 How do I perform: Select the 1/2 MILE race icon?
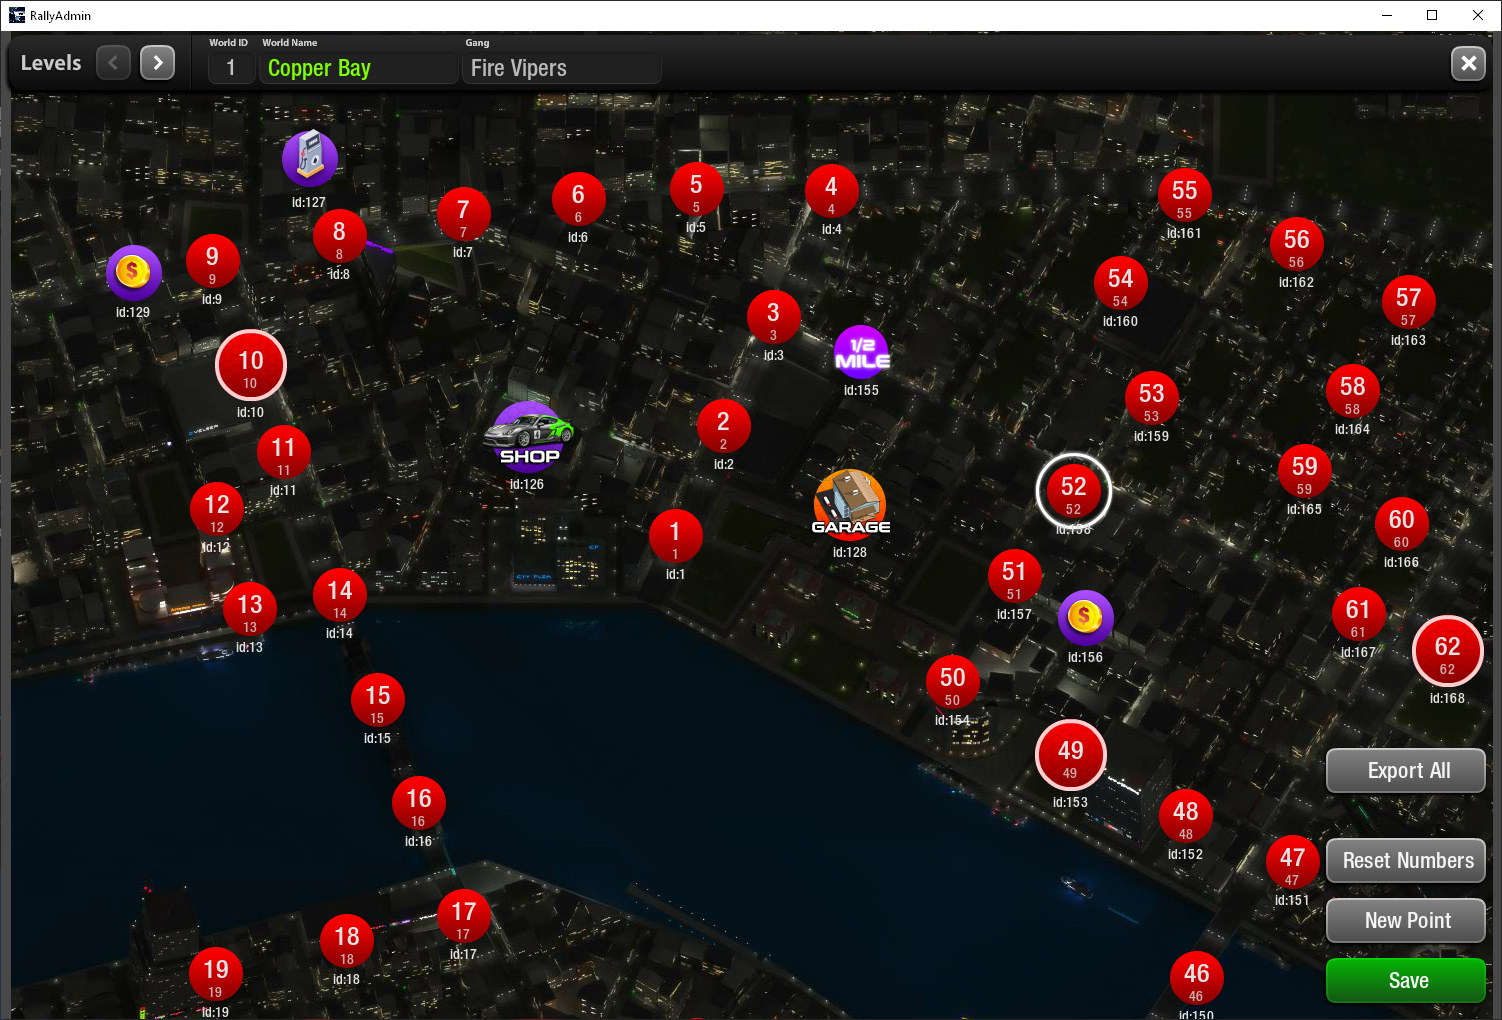[861, 353]
